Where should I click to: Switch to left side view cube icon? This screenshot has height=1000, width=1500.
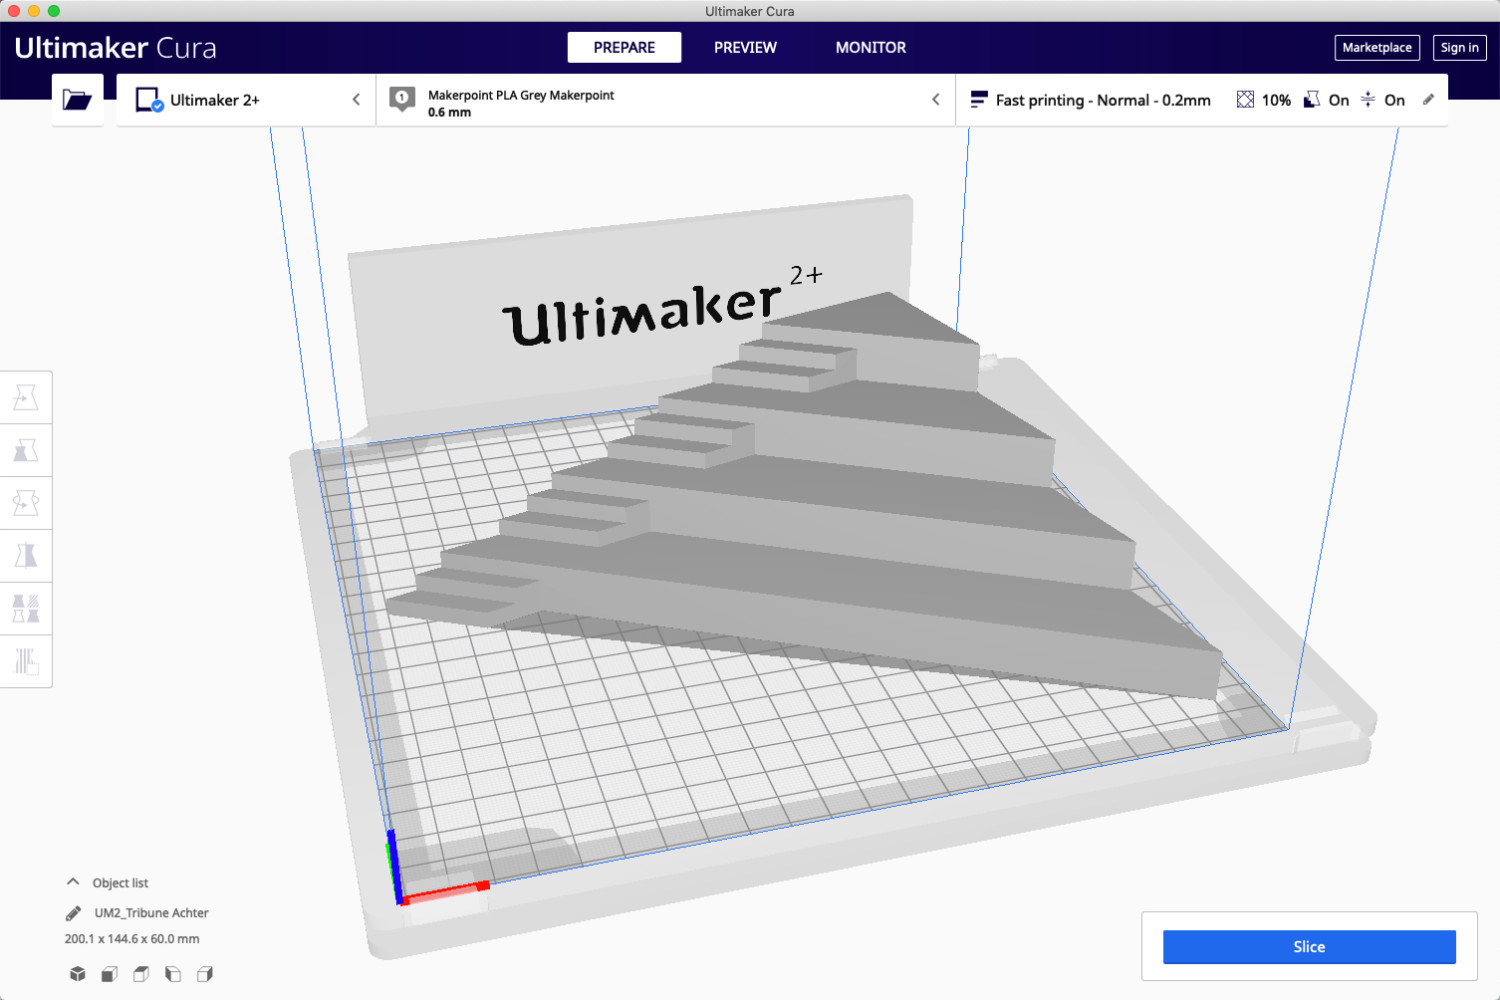pyautogui.click(x=173, y=974)
